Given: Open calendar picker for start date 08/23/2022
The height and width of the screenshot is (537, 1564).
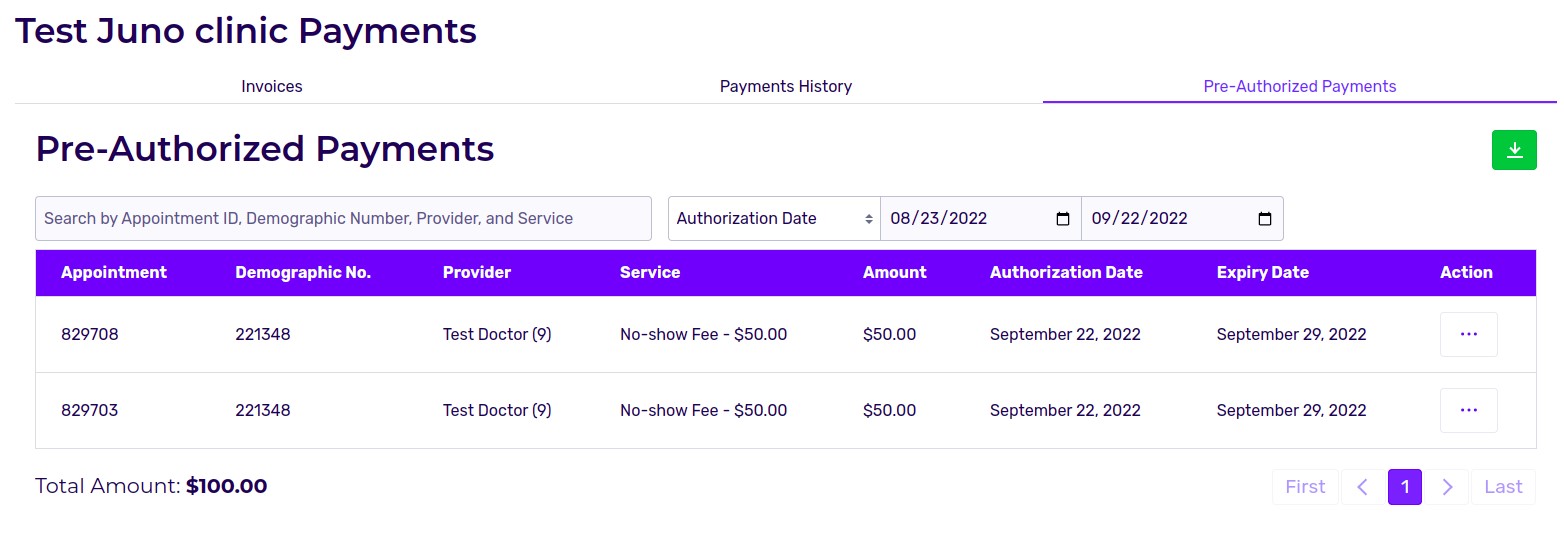Looking at the screenshot, I should pos(1063,219).
